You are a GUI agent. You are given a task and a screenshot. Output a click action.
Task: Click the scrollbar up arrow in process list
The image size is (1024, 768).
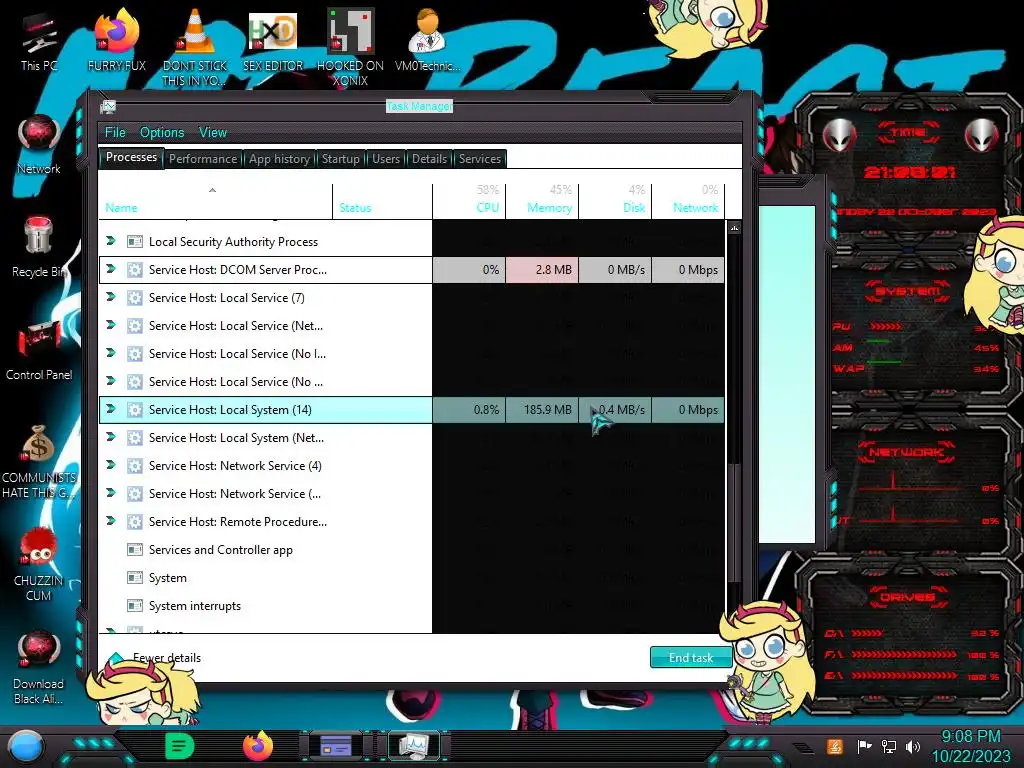pos(735,228)
